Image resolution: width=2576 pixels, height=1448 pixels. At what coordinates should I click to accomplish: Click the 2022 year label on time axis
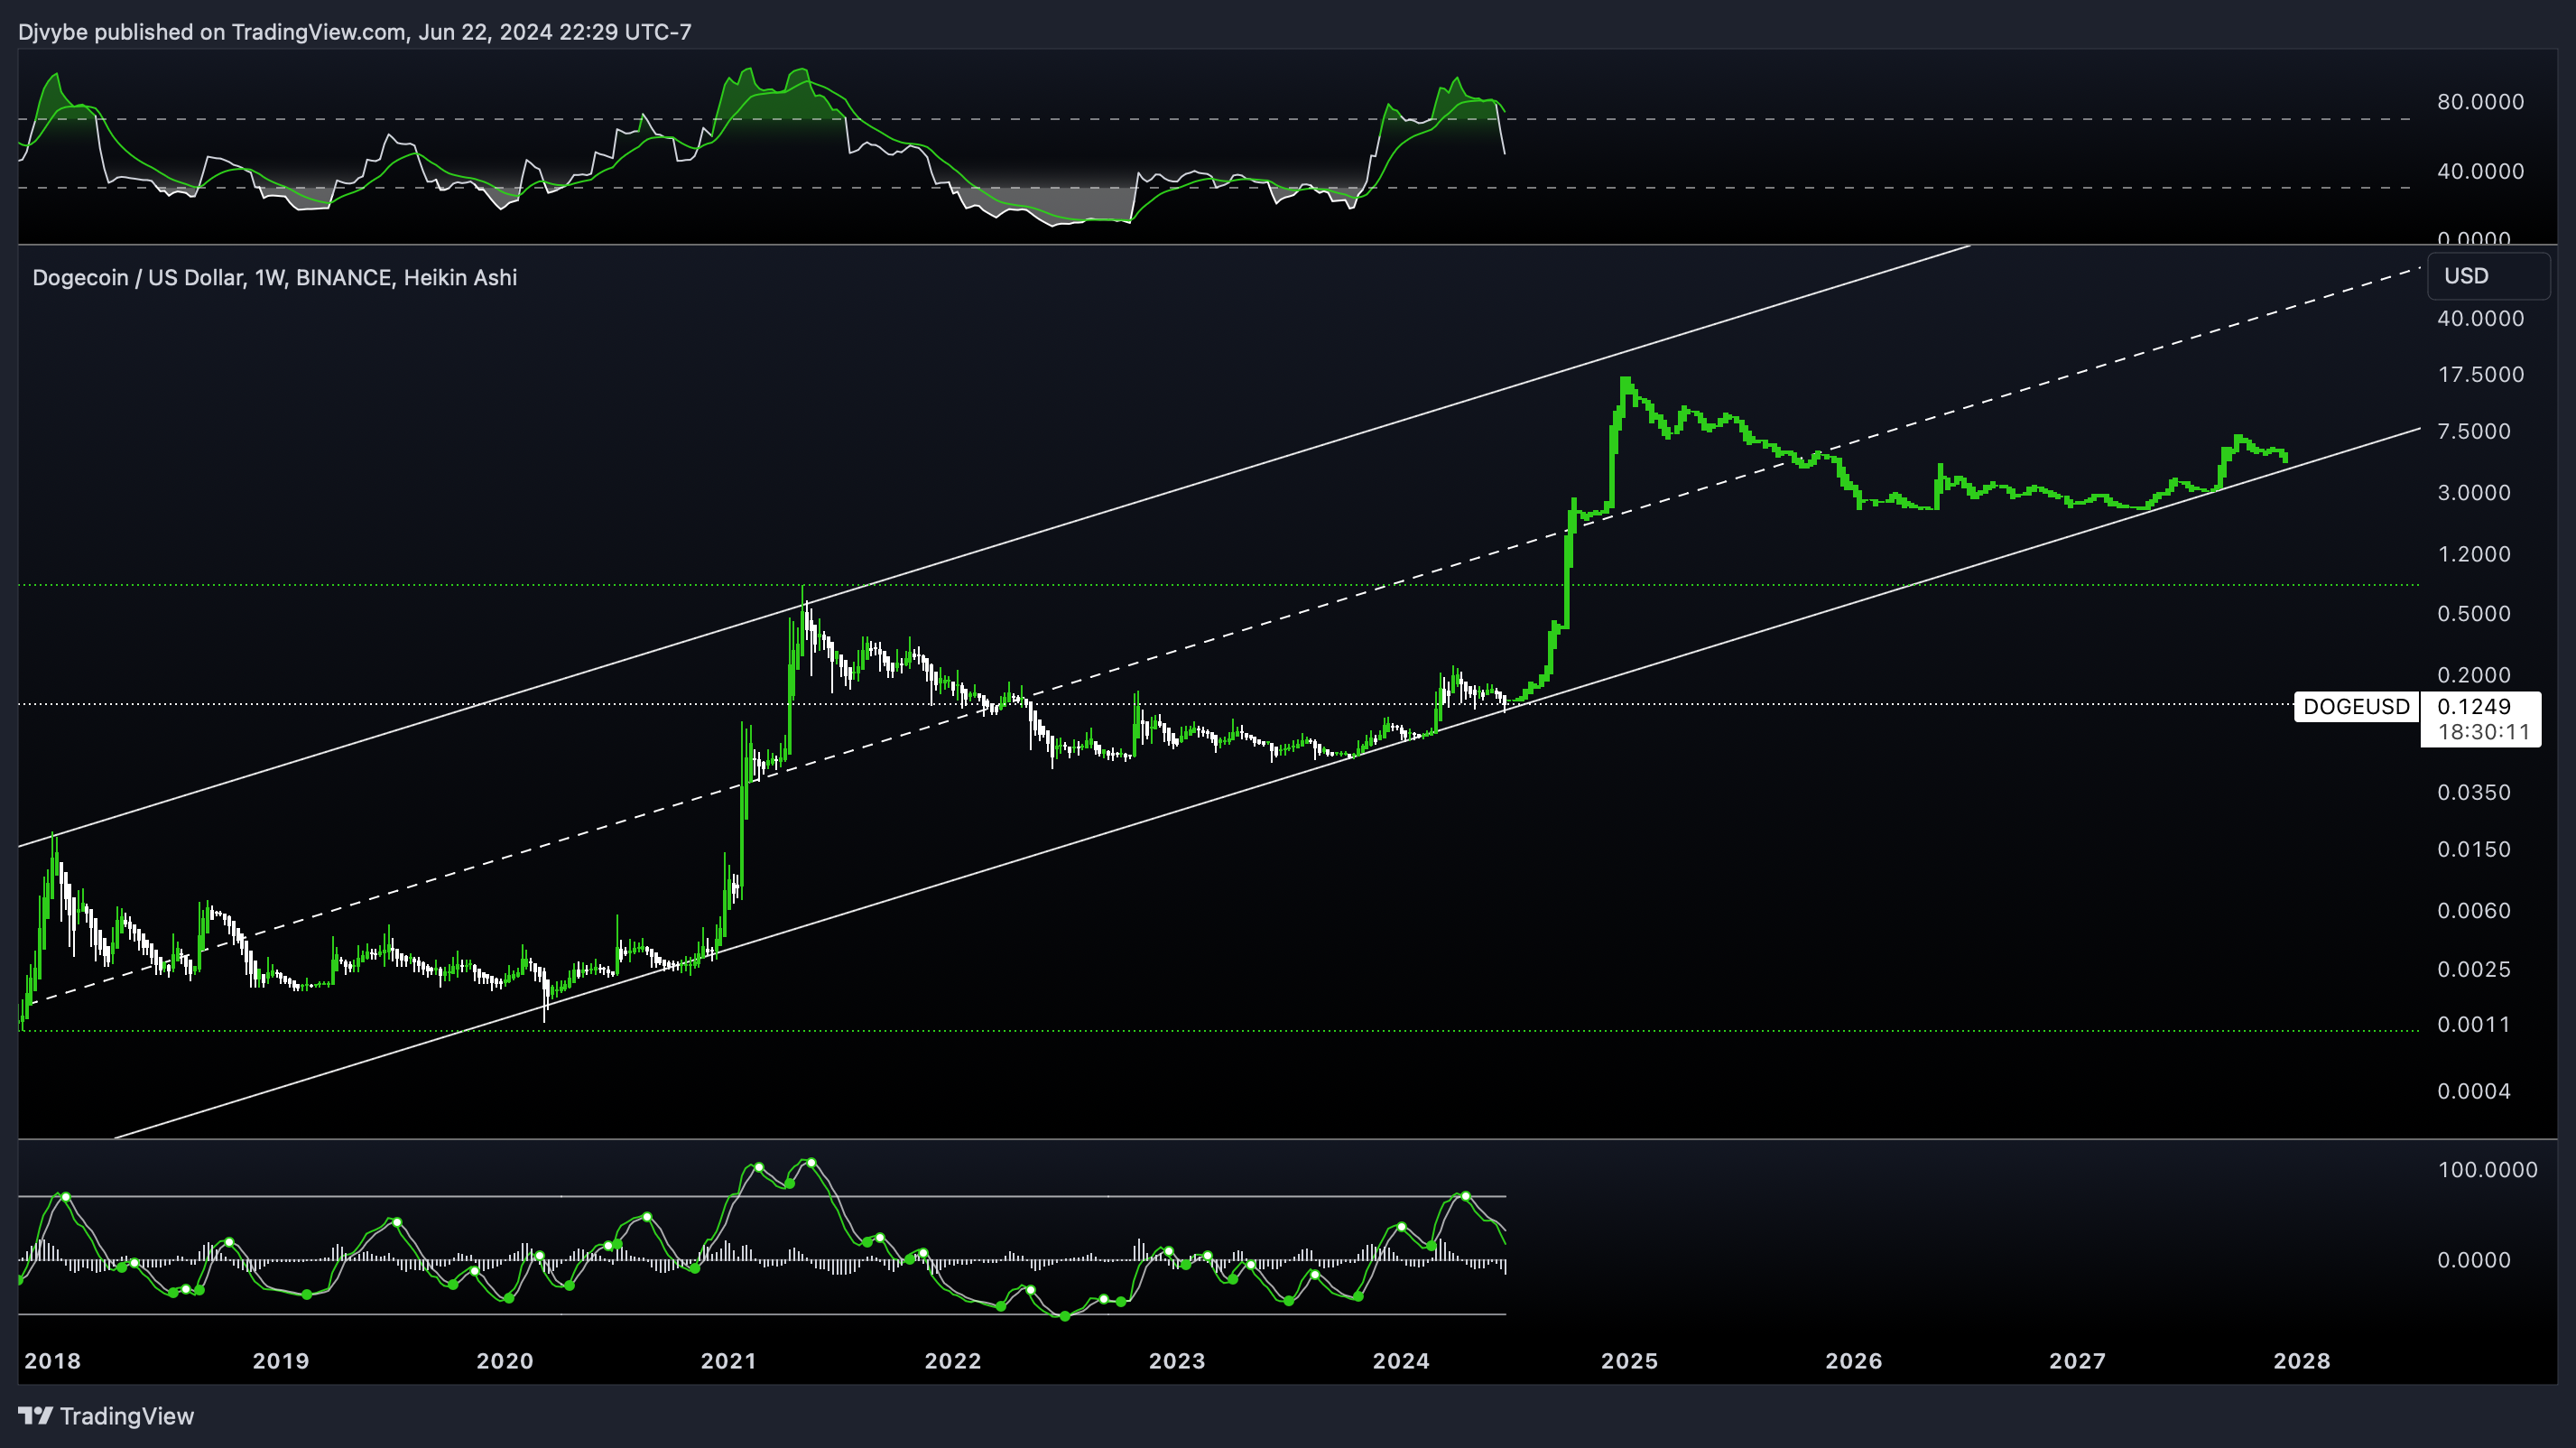pyautogui.click(x=953, y=1361)
